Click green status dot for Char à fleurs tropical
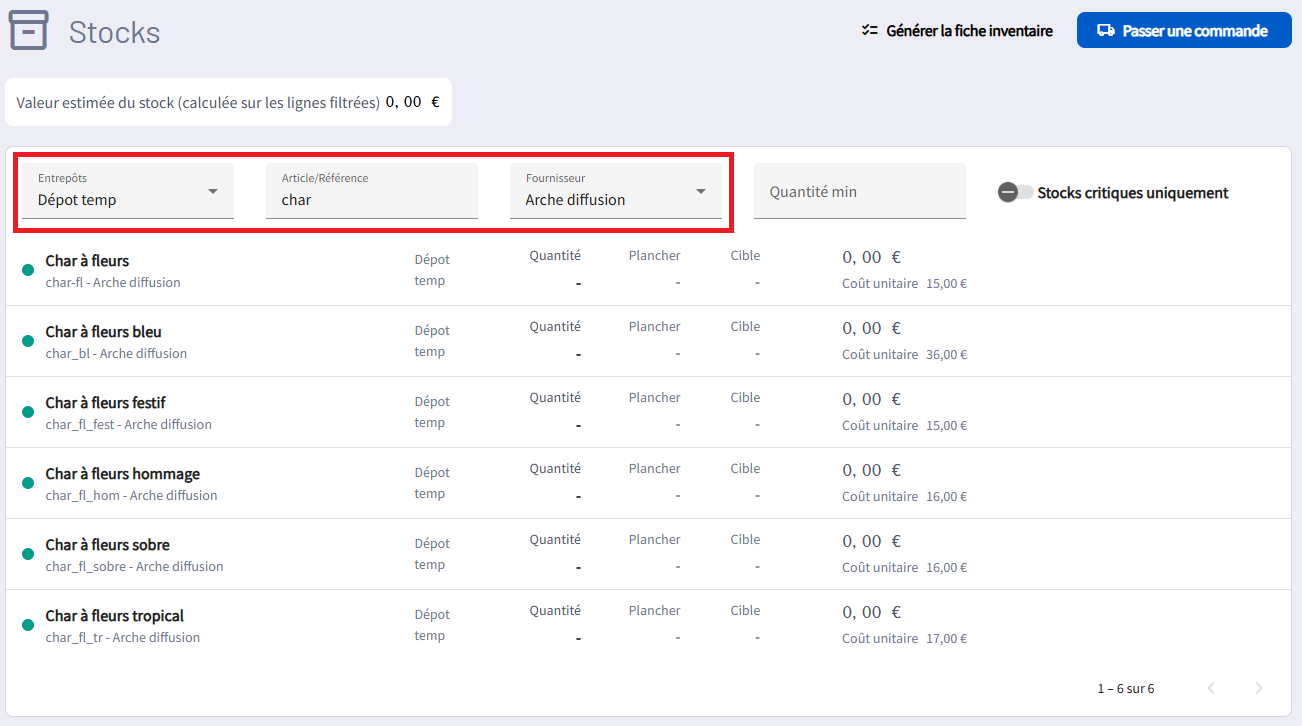1302x726 pixels. [28, 625]
